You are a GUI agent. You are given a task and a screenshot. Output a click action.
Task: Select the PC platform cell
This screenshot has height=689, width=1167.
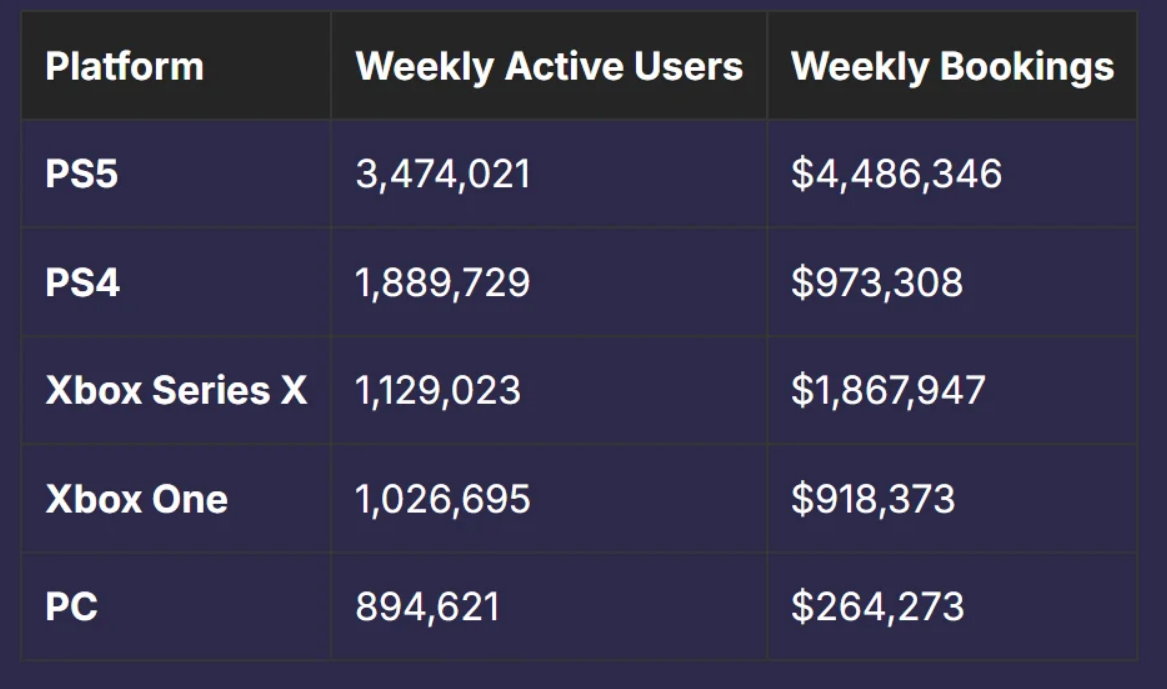(72, 607)
